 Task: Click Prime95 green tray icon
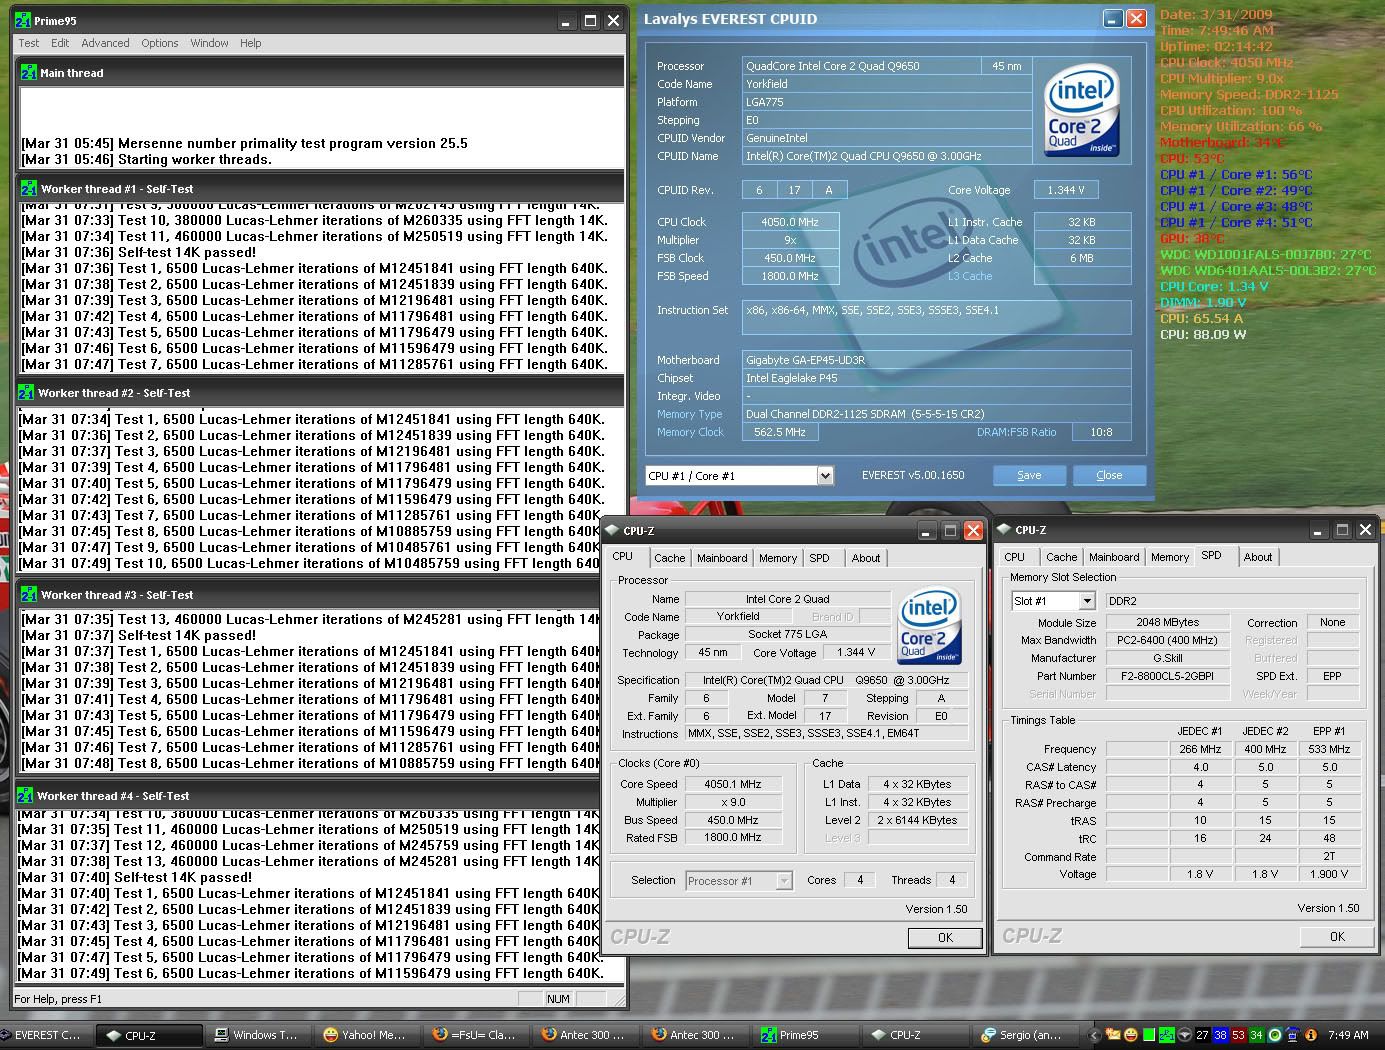point(1167,1035)
